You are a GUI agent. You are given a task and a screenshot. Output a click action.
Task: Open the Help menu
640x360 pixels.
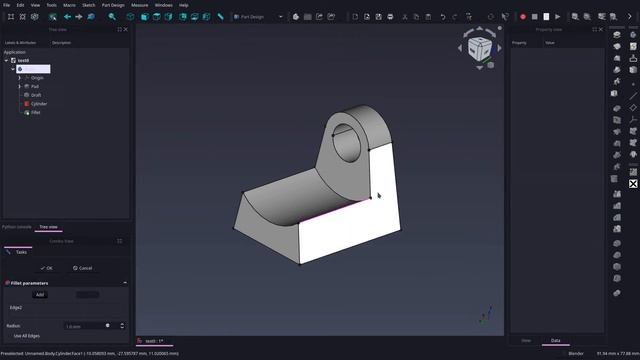point(184,5)
